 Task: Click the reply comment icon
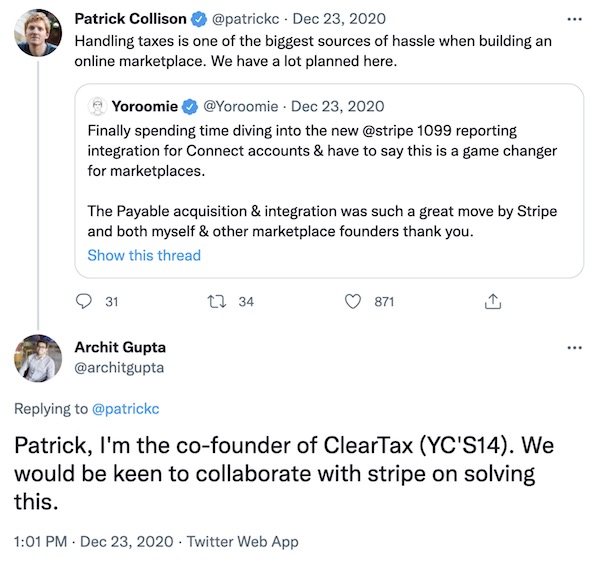tap(84, 300)
